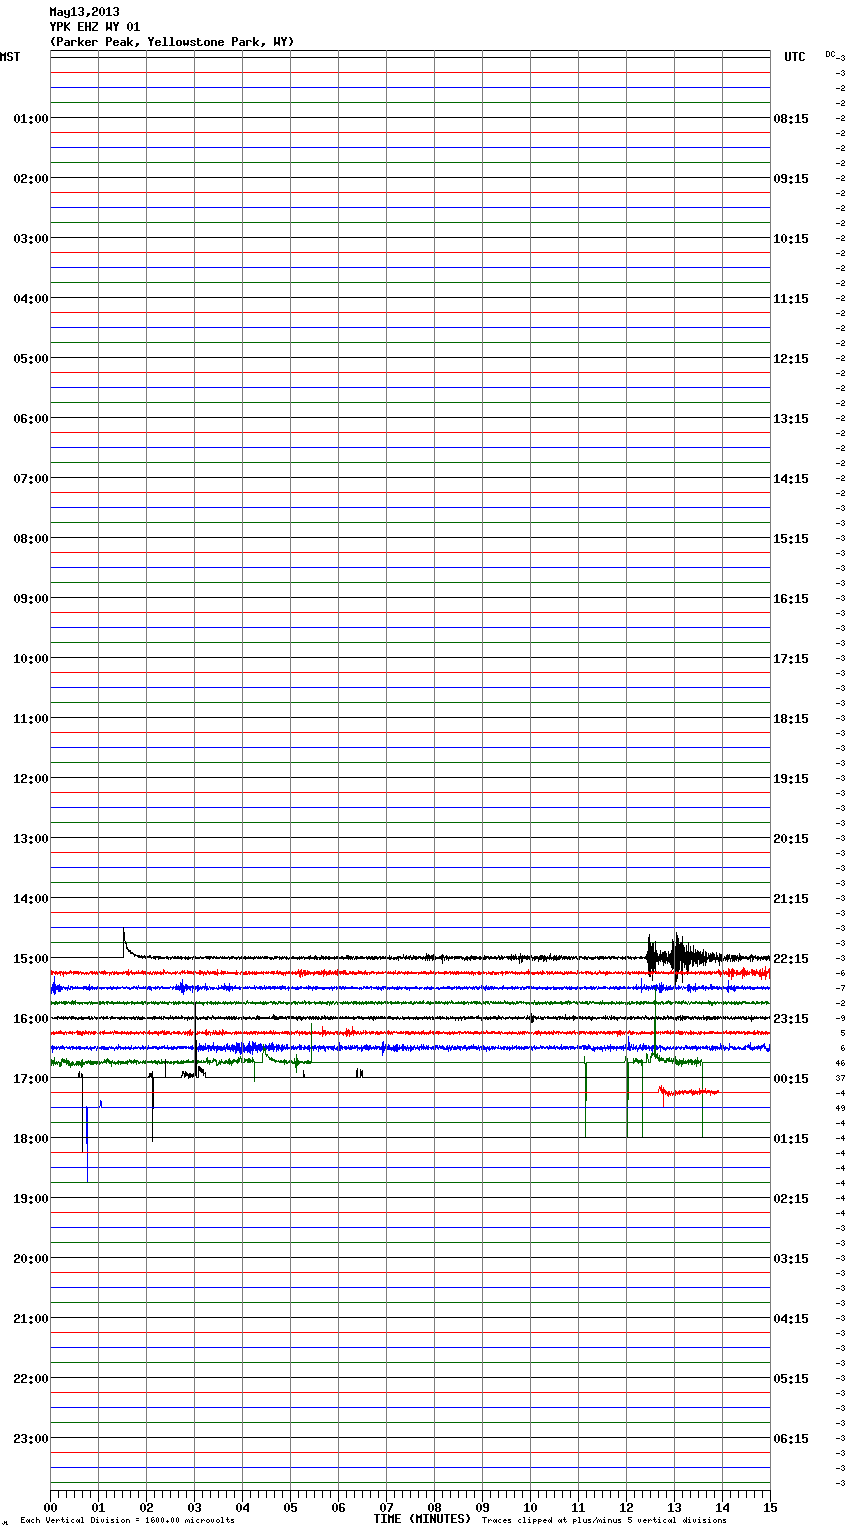Click the MST time label '13:00'
The width and height of the screenshot is (850, 1534).
30,839
